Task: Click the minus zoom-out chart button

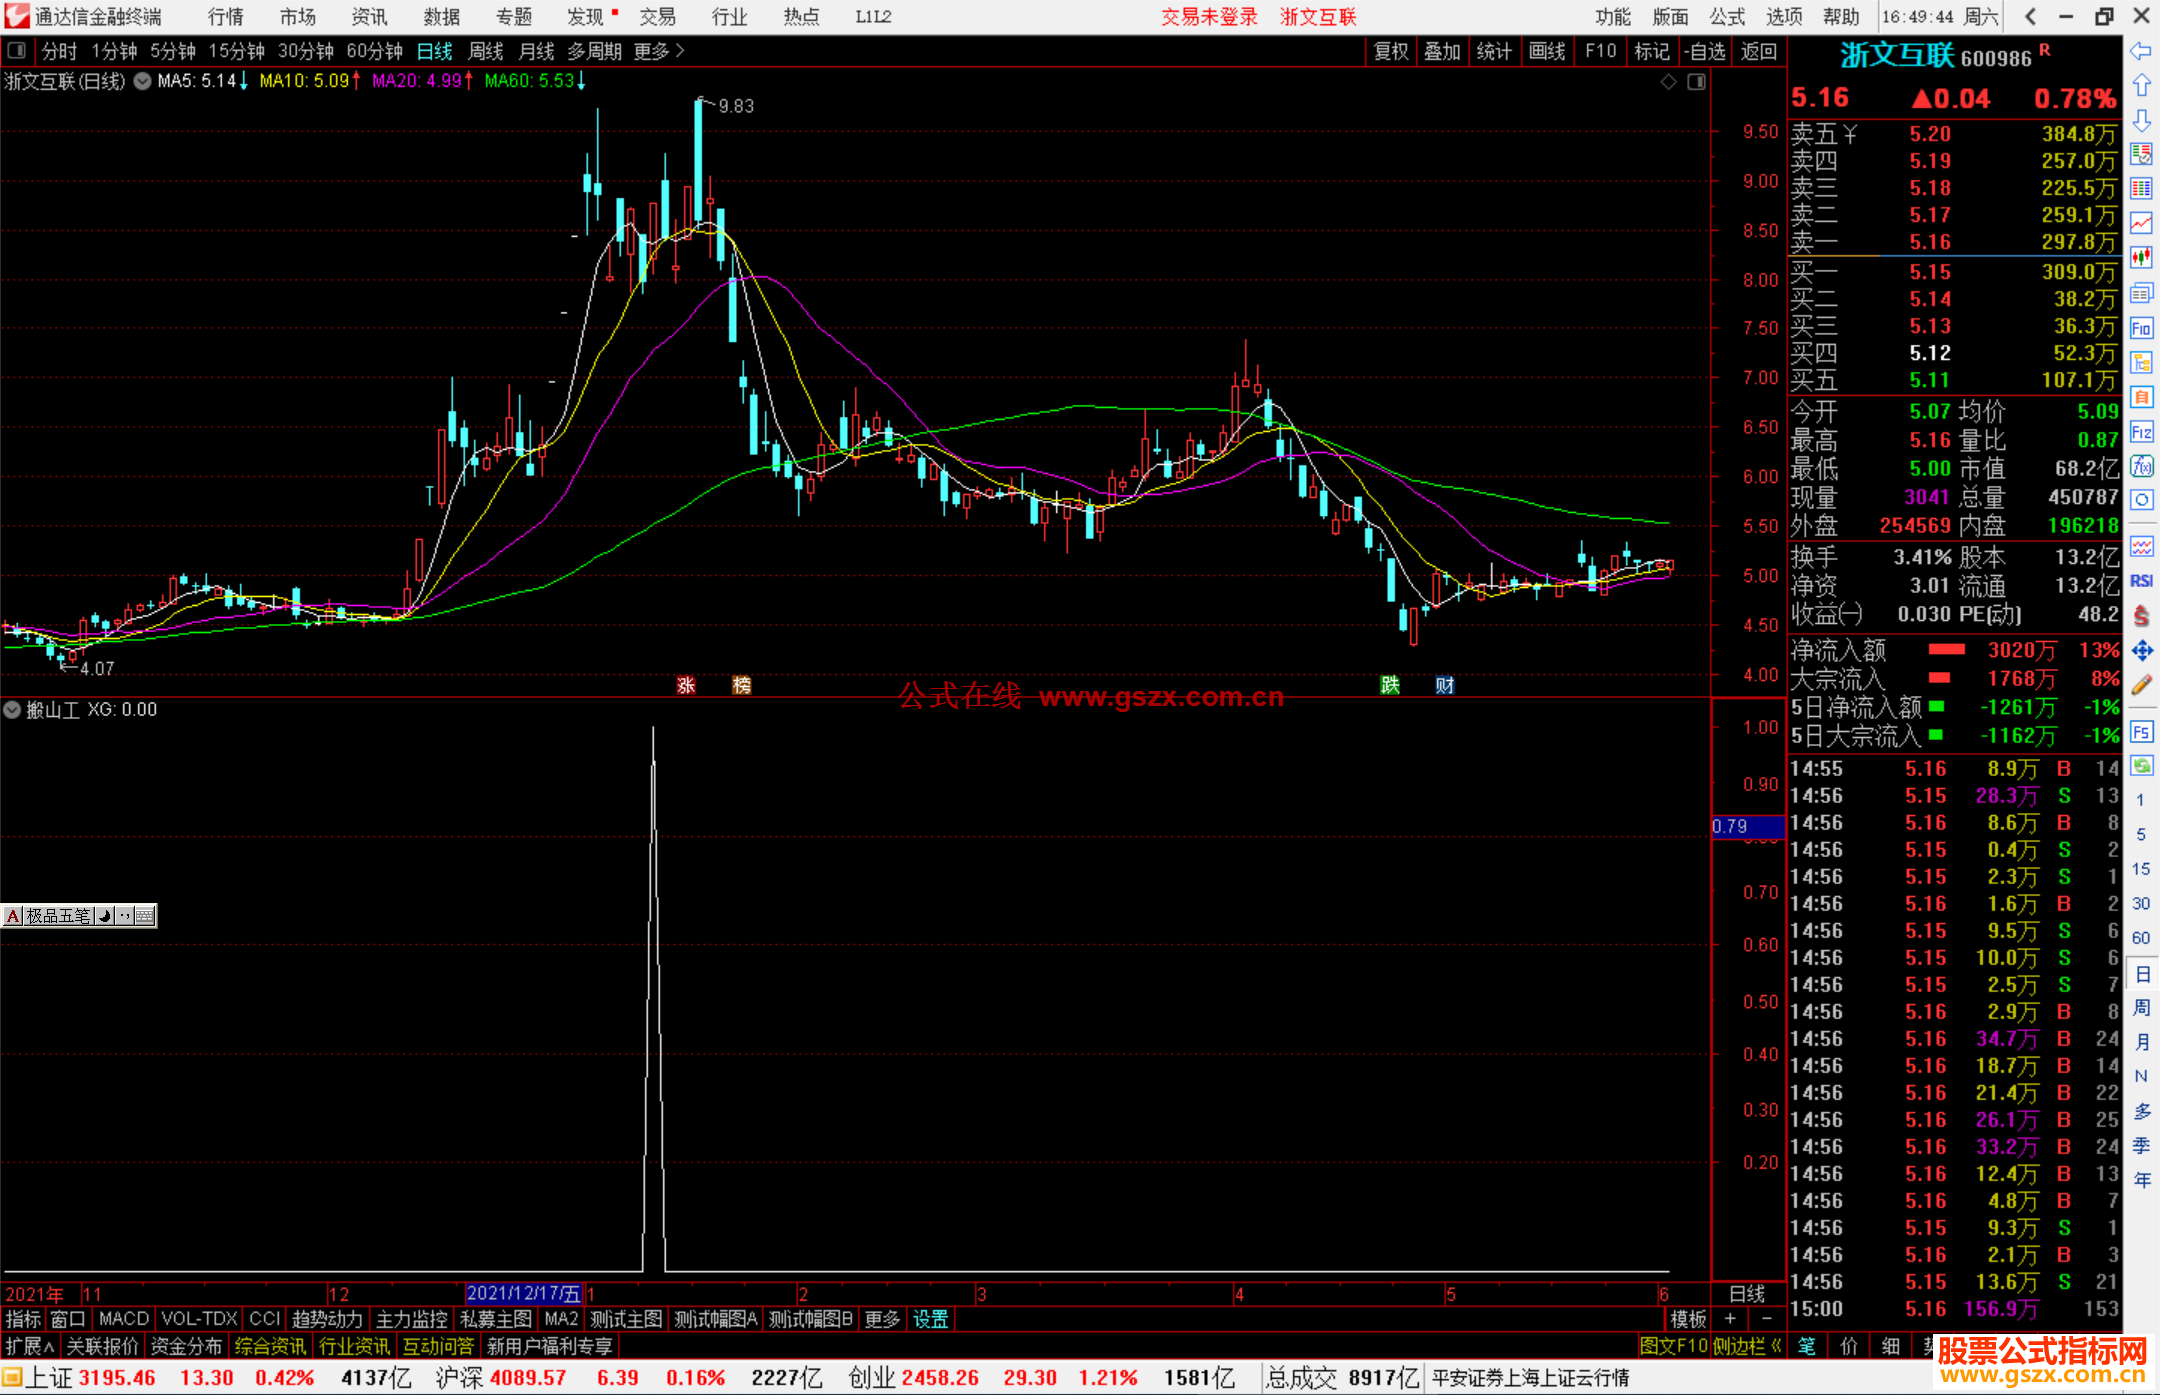Action: (x=1766, y=1319)
